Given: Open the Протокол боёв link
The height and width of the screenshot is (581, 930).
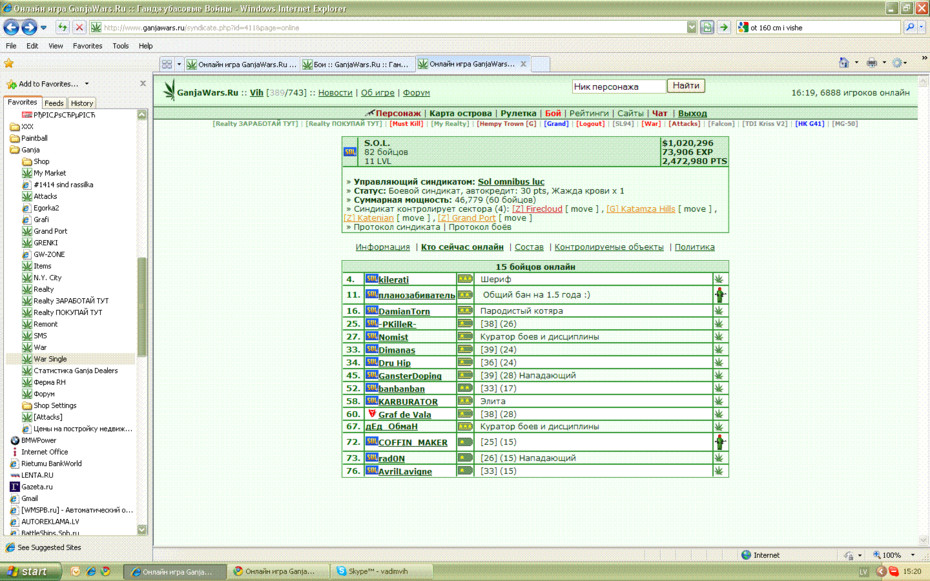Looking at the screenshot, I should [480, 226].
